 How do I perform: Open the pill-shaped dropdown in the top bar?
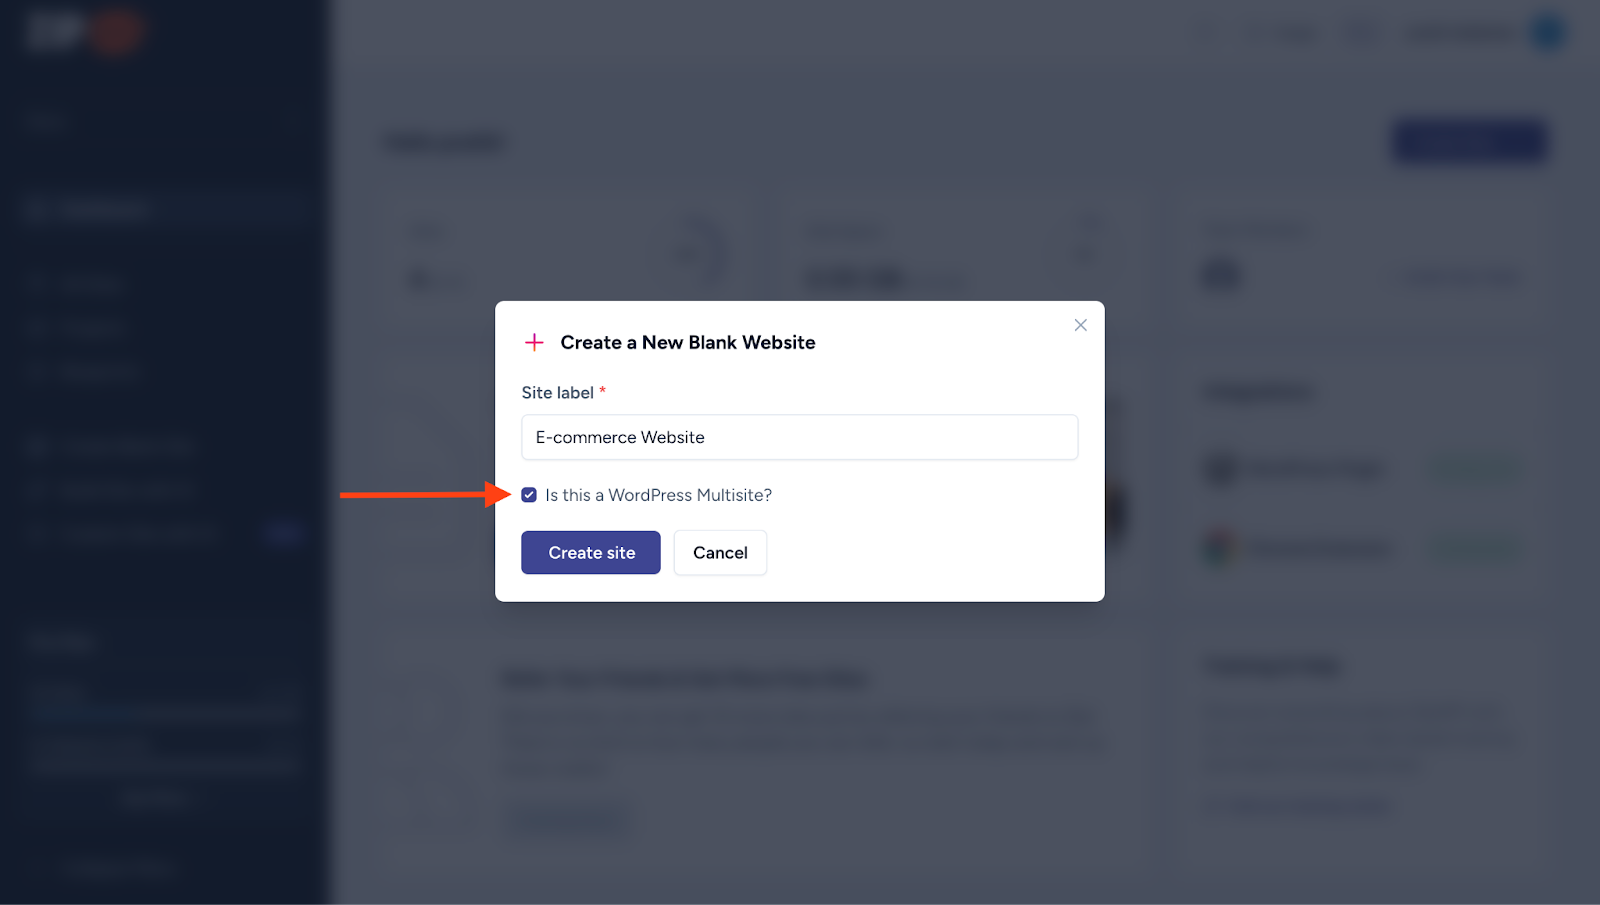(1283, 31)
